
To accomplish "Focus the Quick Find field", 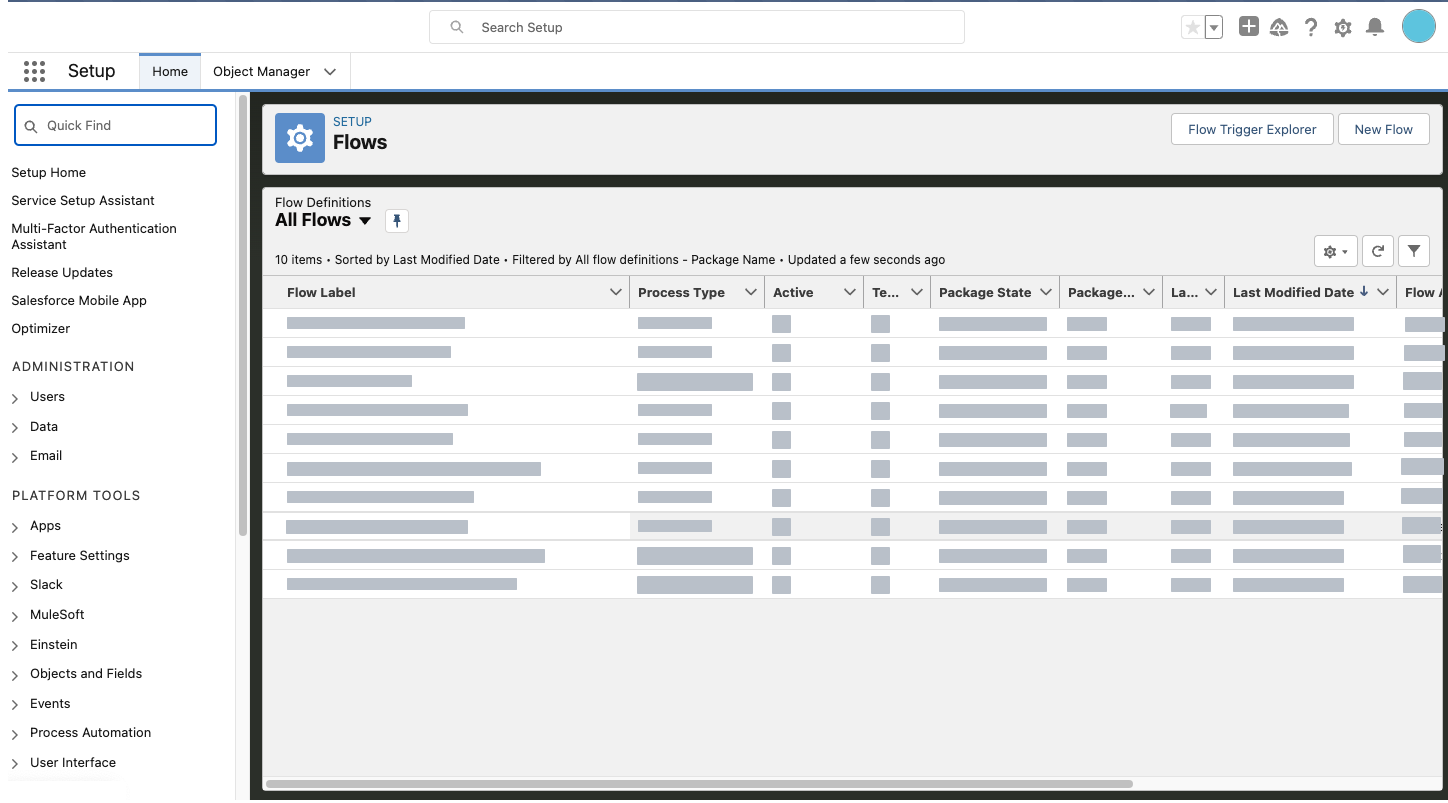I will point(115,125).
